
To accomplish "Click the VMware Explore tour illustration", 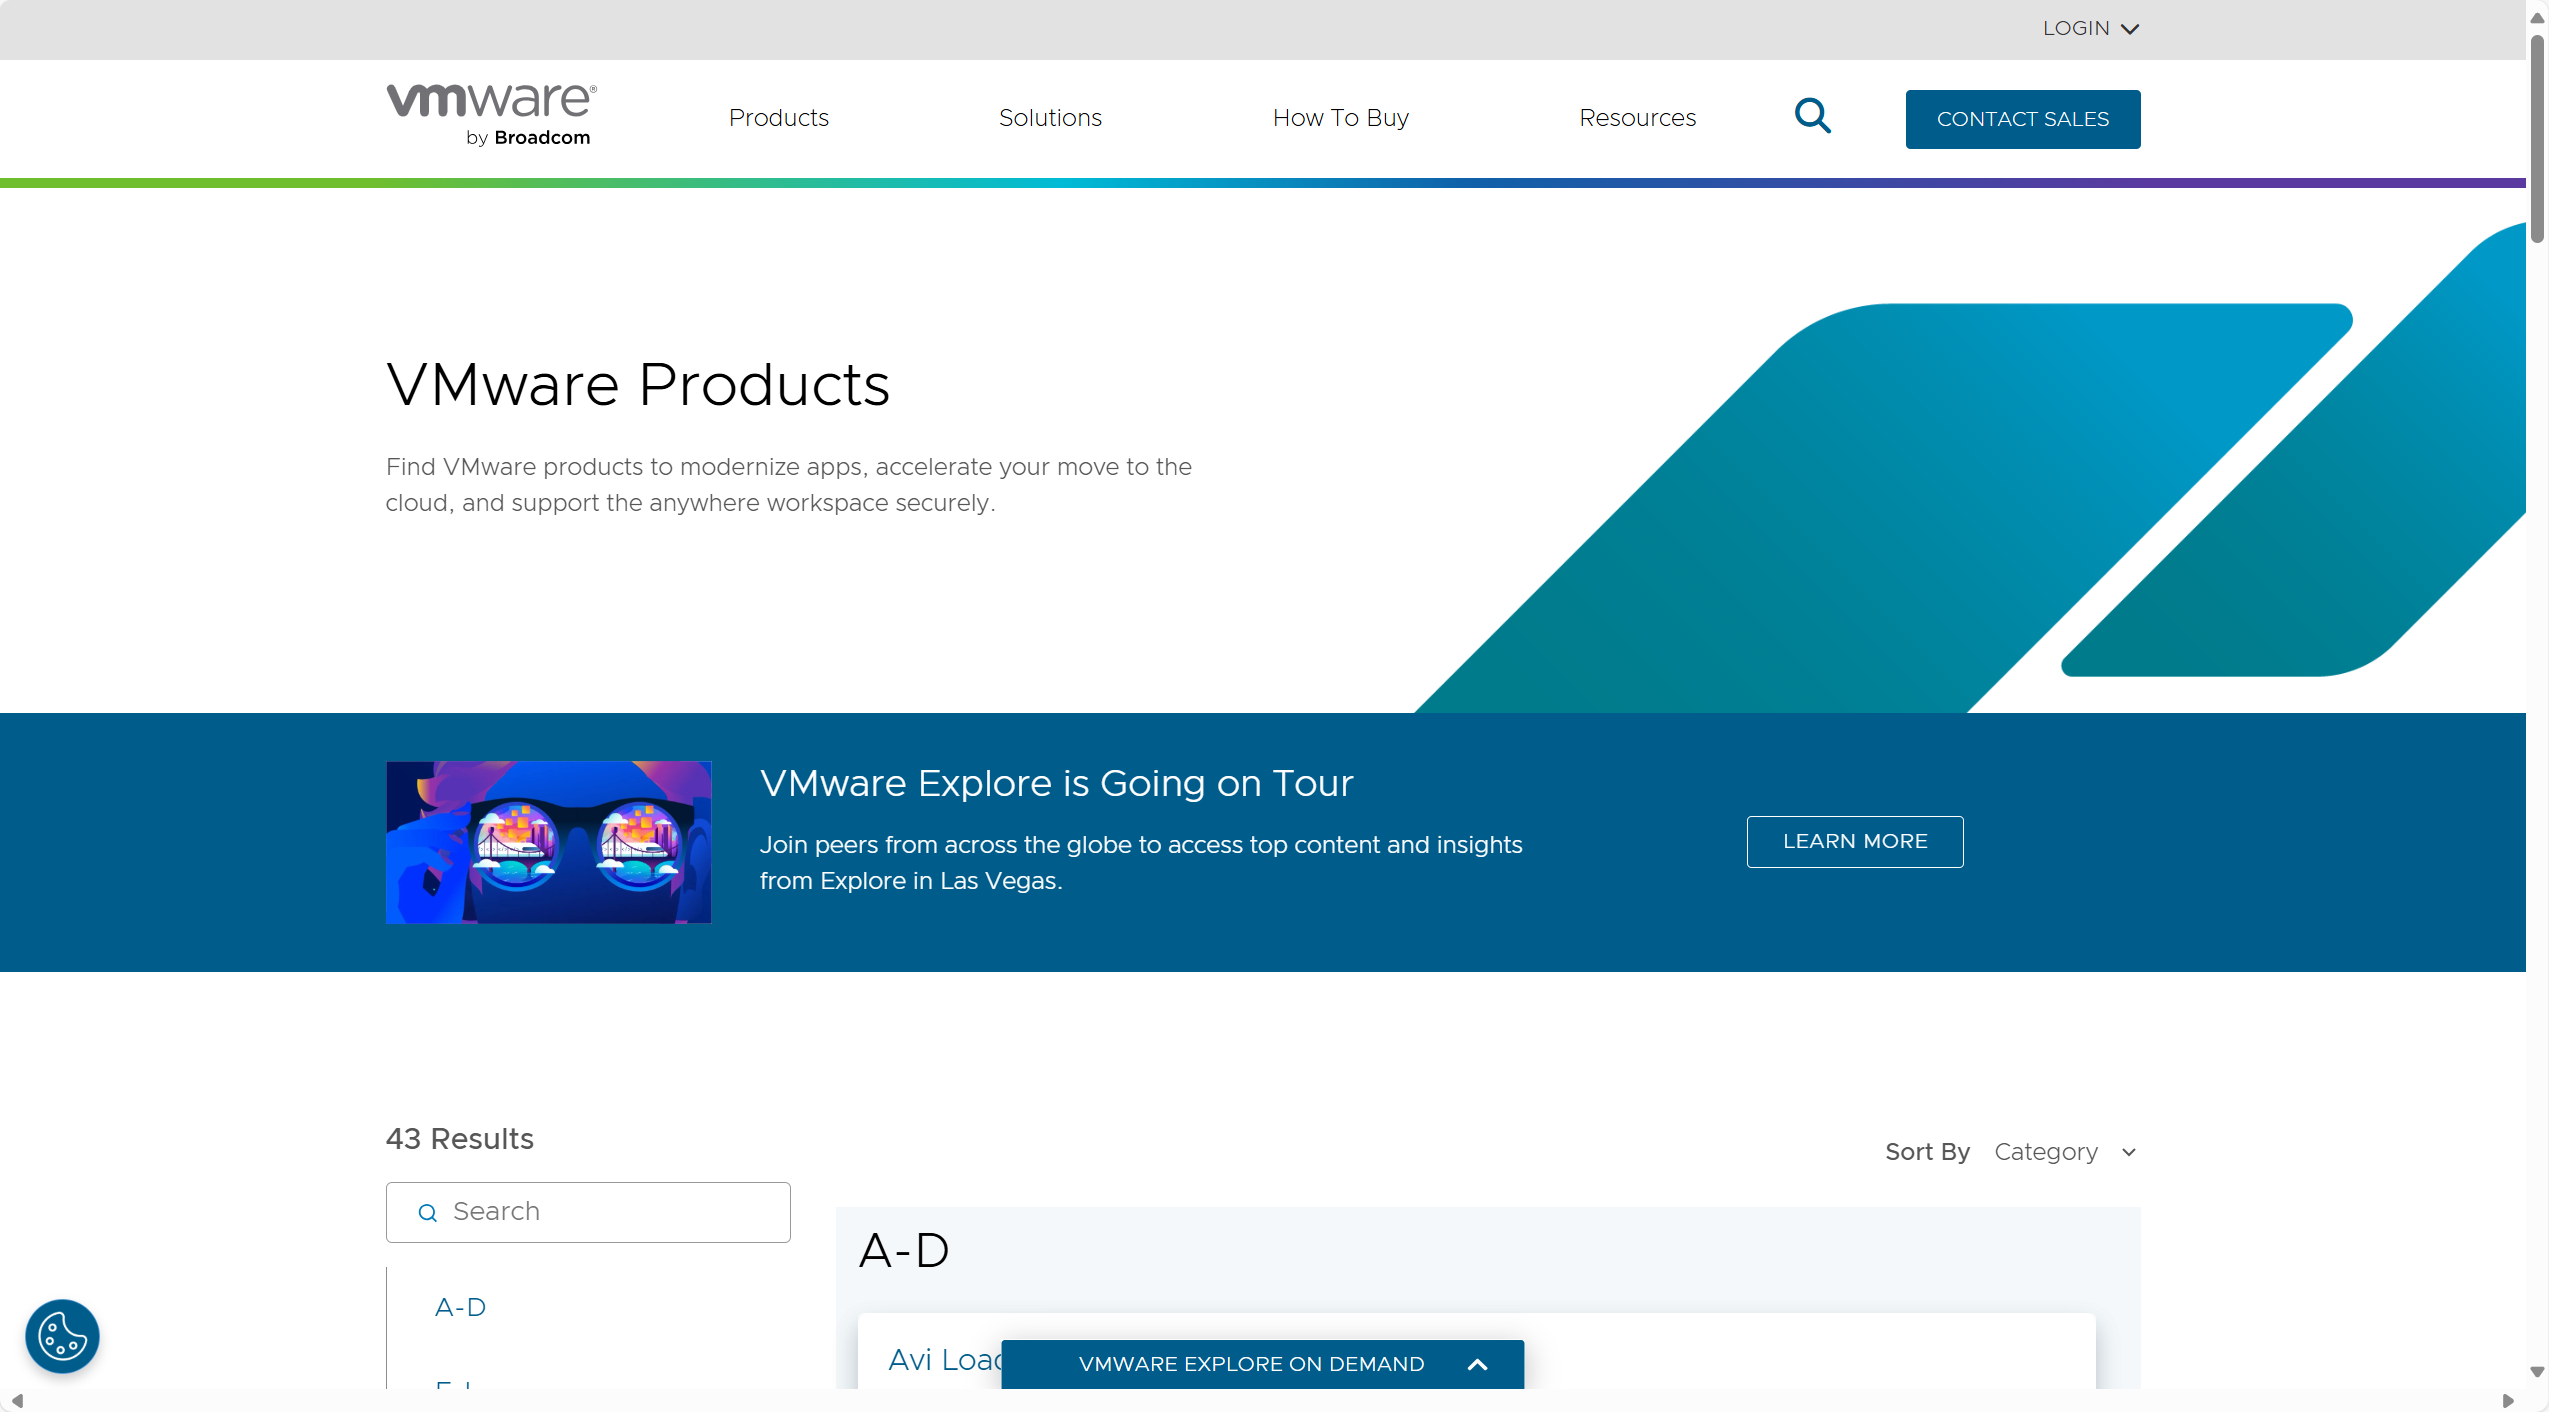I will pos(548,841).
